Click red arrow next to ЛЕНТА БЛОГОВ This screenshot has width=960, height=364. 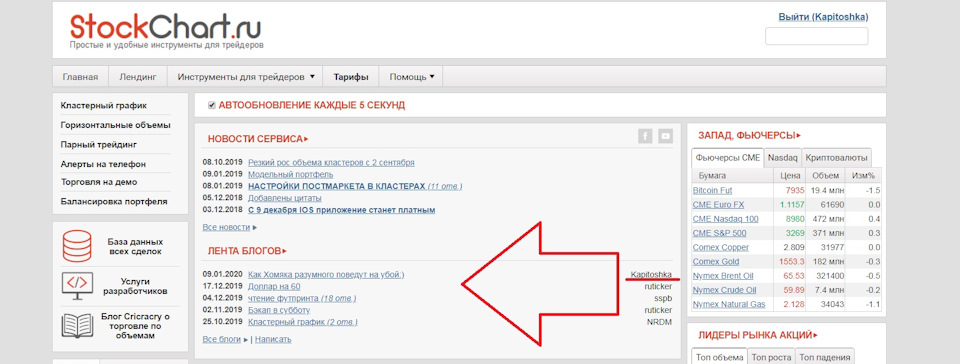click(285, 251)
